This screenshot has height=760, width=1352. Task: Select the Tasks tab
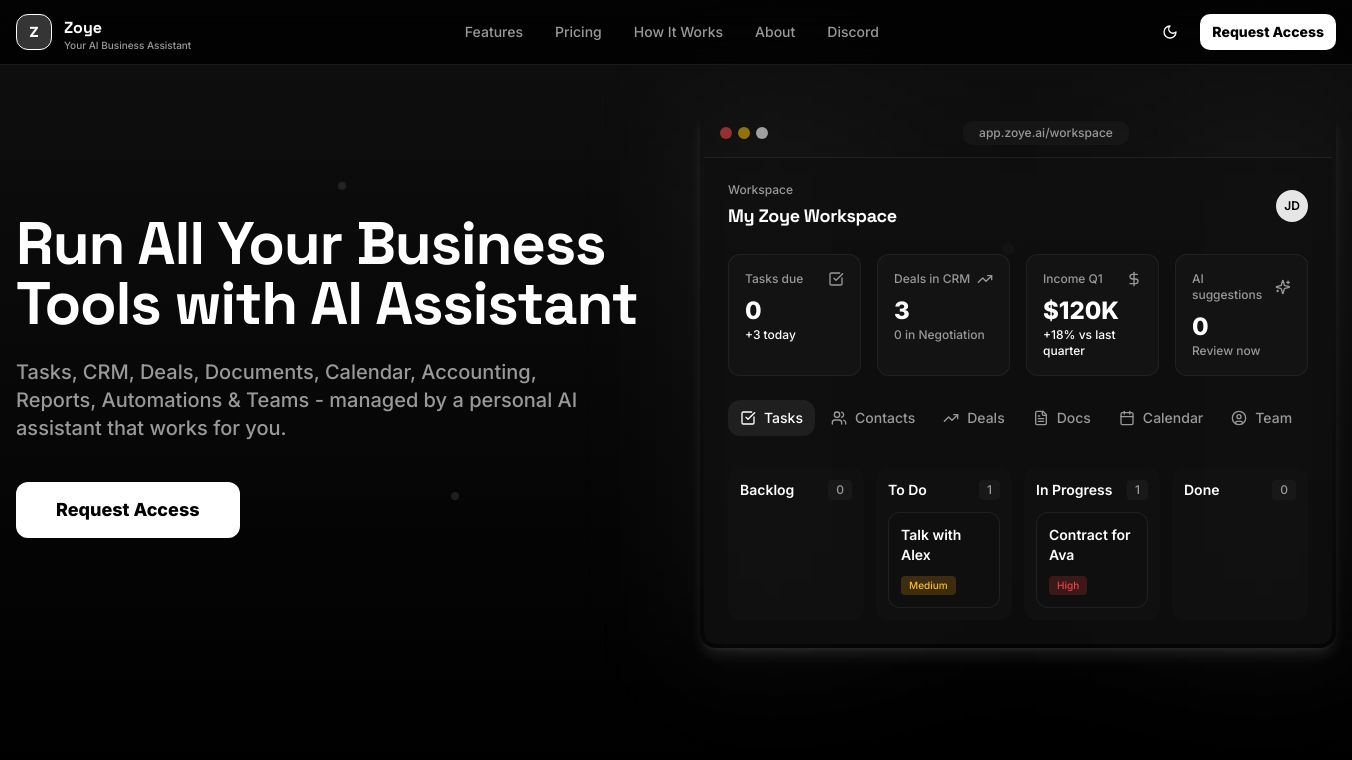(x=771, y=418)
